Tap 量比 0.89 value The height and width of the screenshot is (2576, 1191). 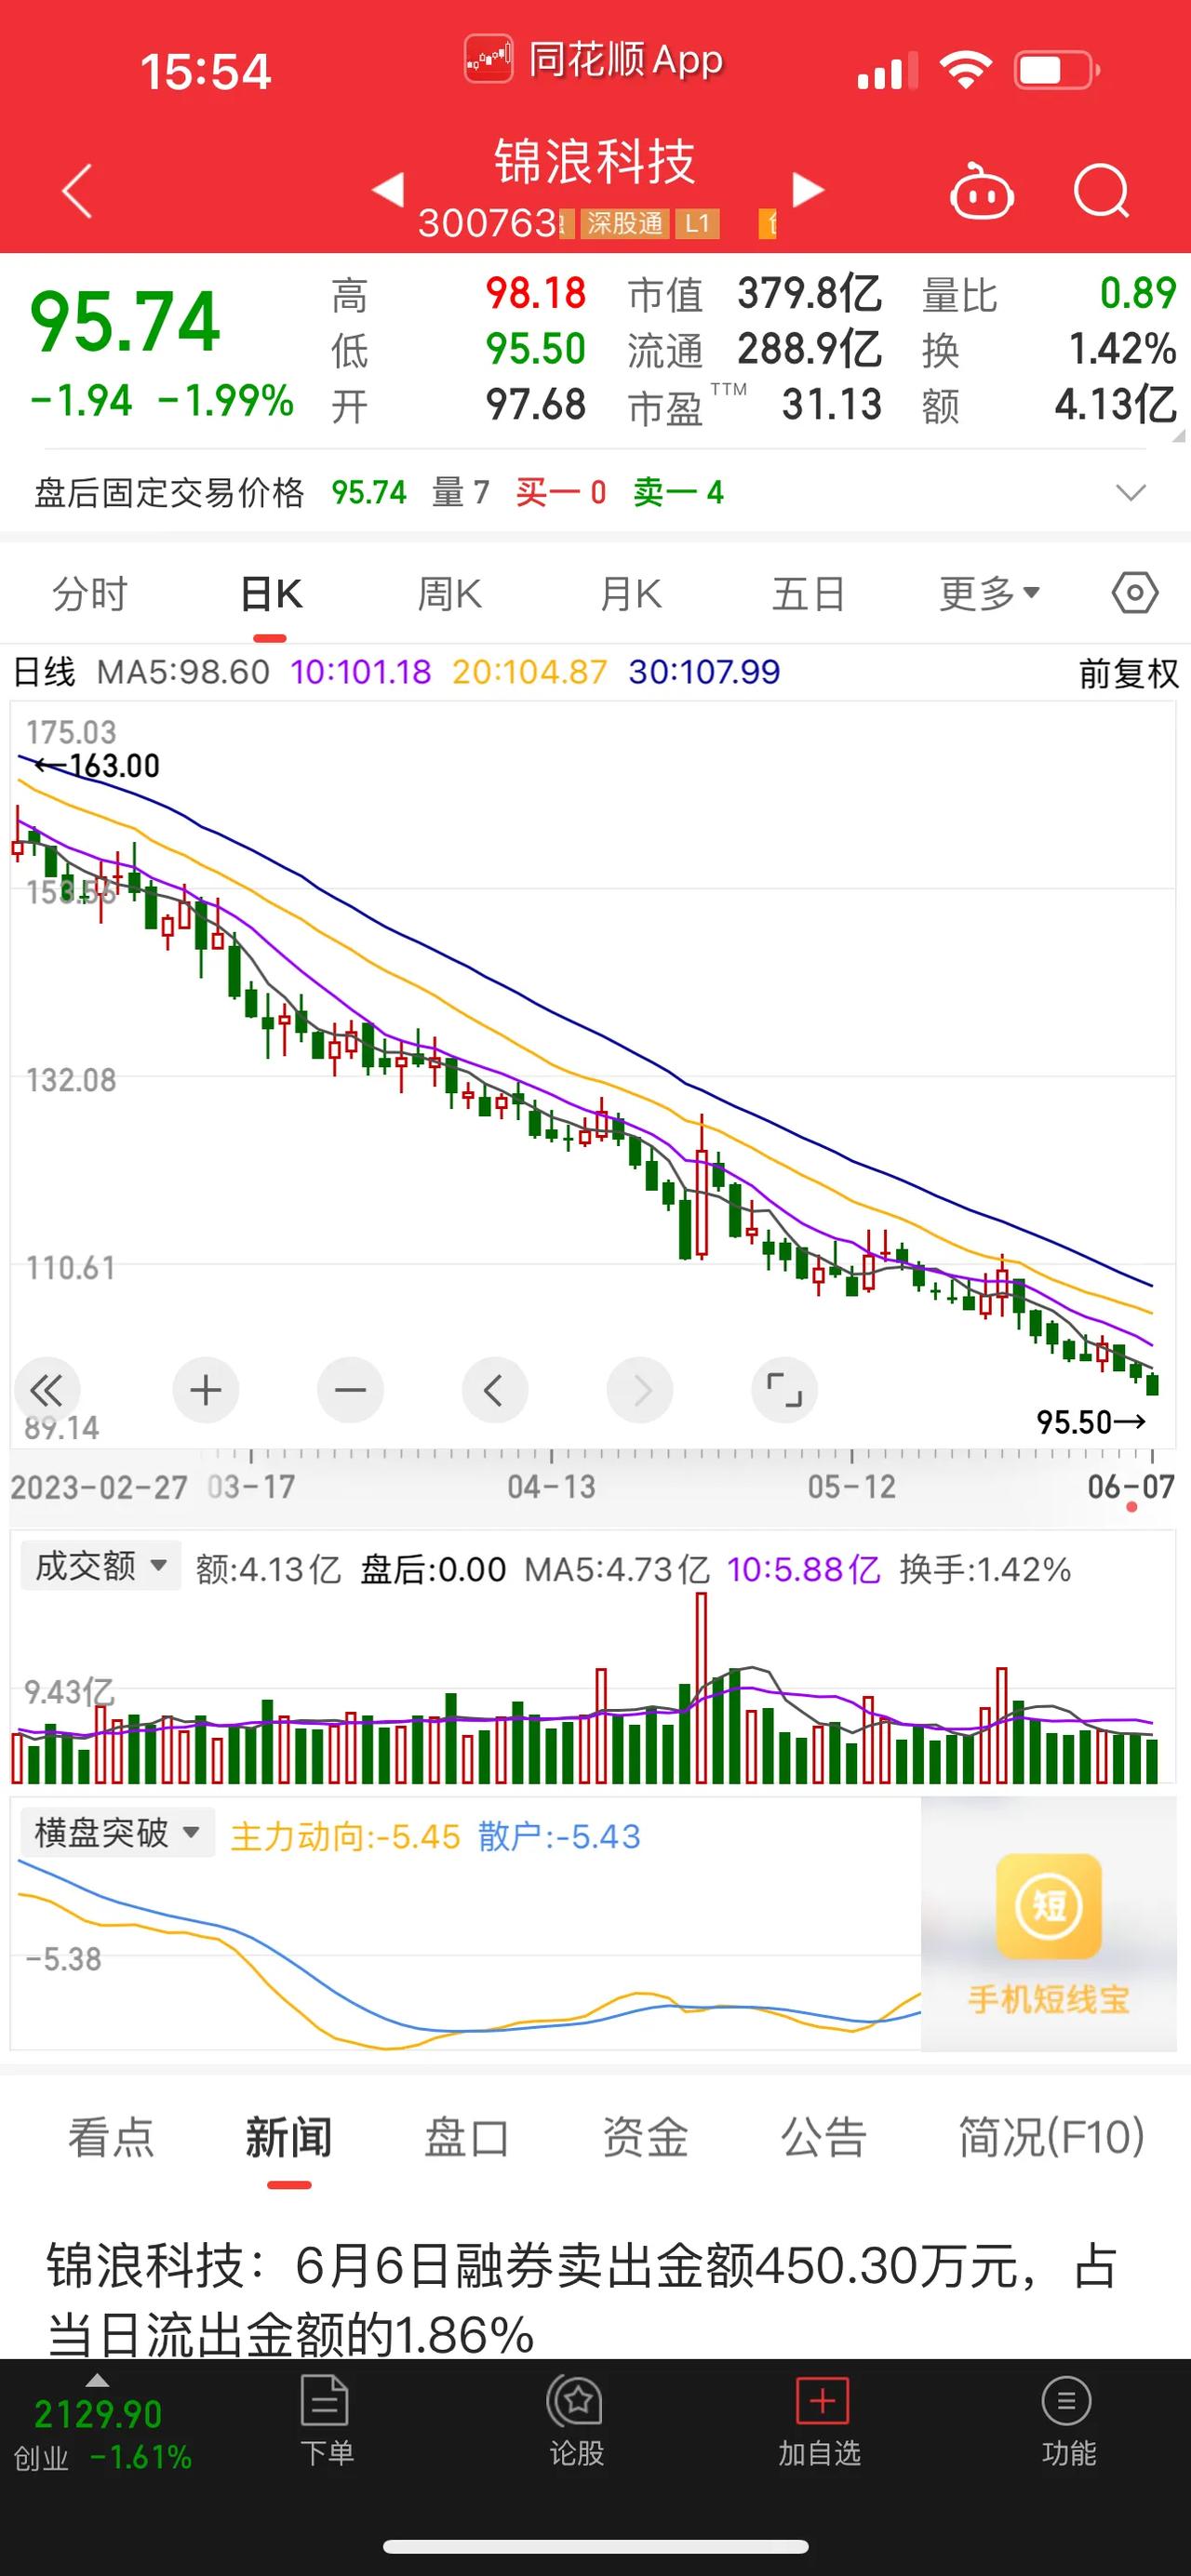click(1138, 294)
